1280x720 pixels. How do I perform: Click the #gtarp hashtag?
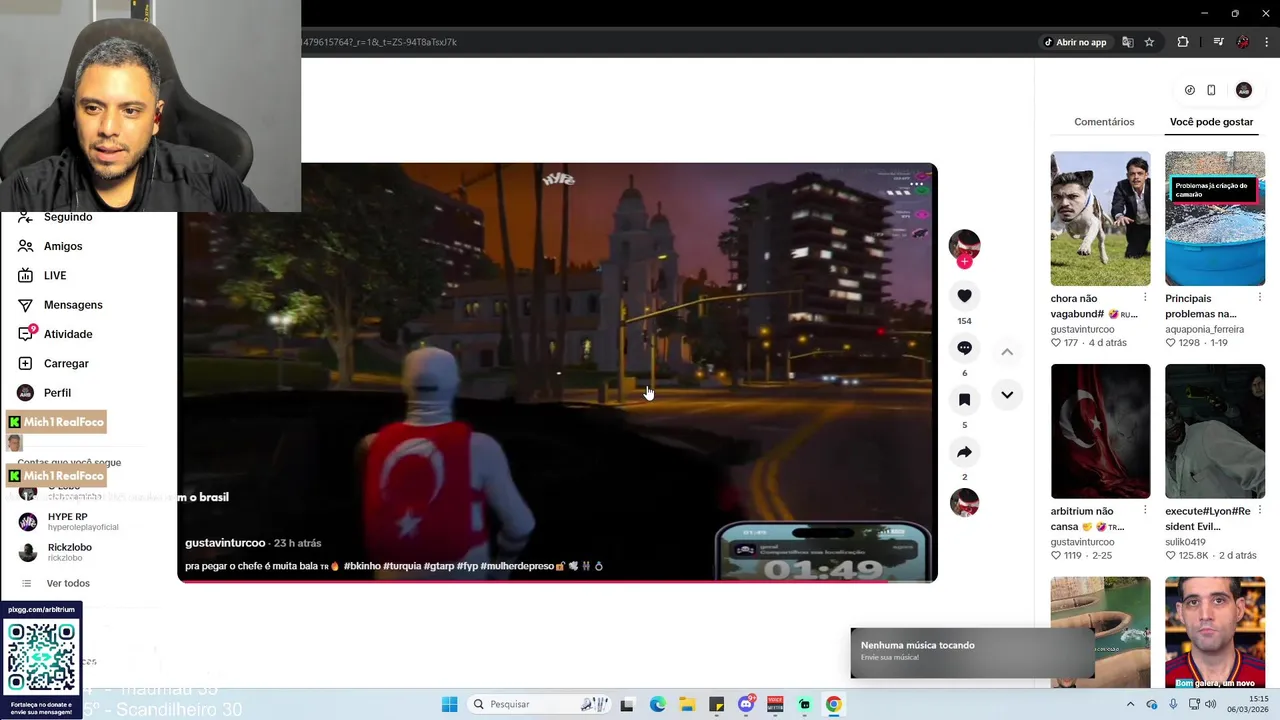tap(439, 566)
